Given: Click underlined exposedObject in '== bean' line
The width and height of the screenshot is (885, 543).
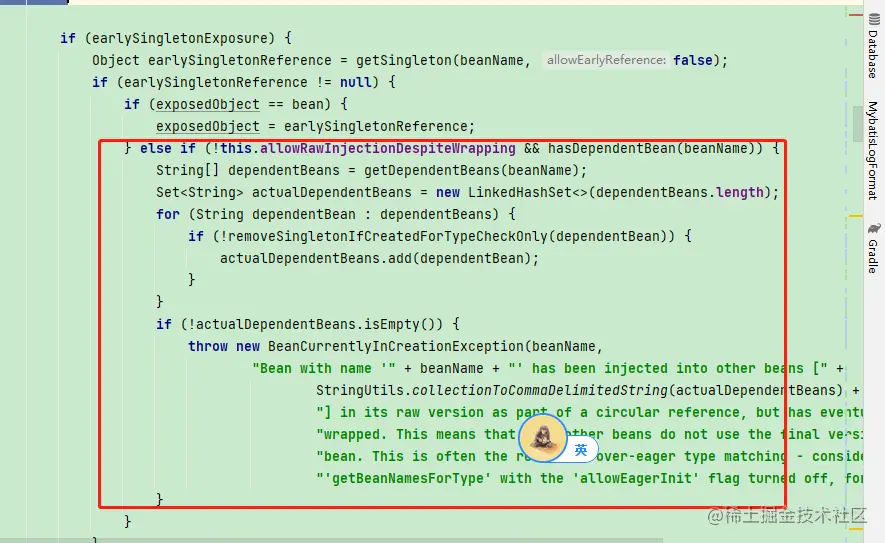Looking at the screenshot, I should pos(208,104).
